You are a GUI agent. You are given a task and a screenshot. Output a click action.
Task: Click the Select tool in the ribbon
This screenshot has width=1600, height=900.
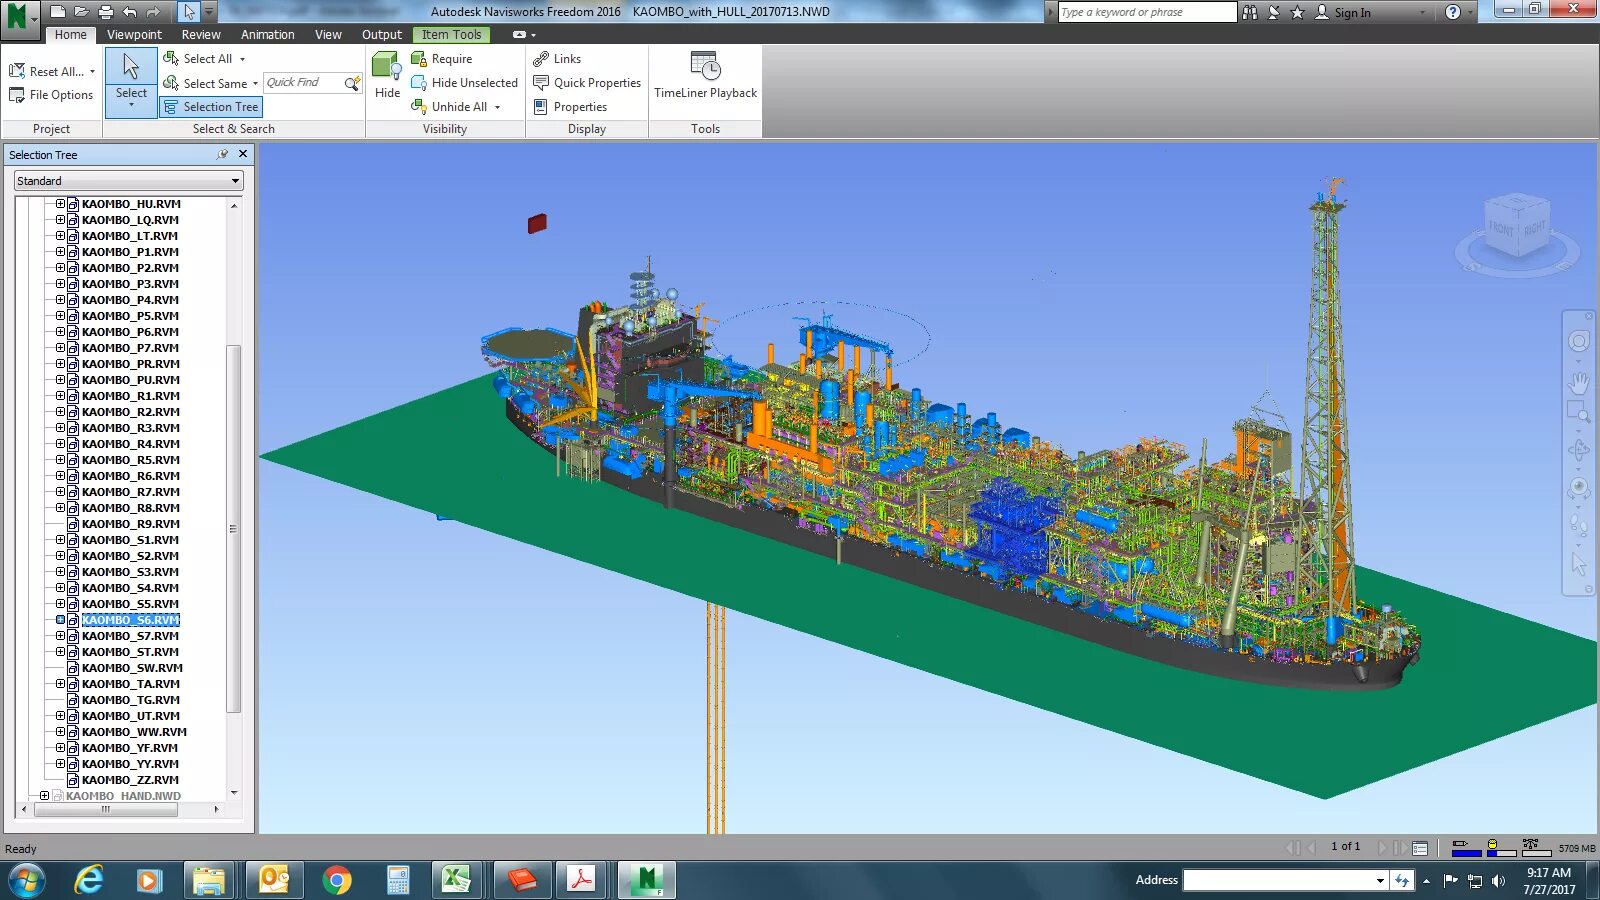click(131, 81)
